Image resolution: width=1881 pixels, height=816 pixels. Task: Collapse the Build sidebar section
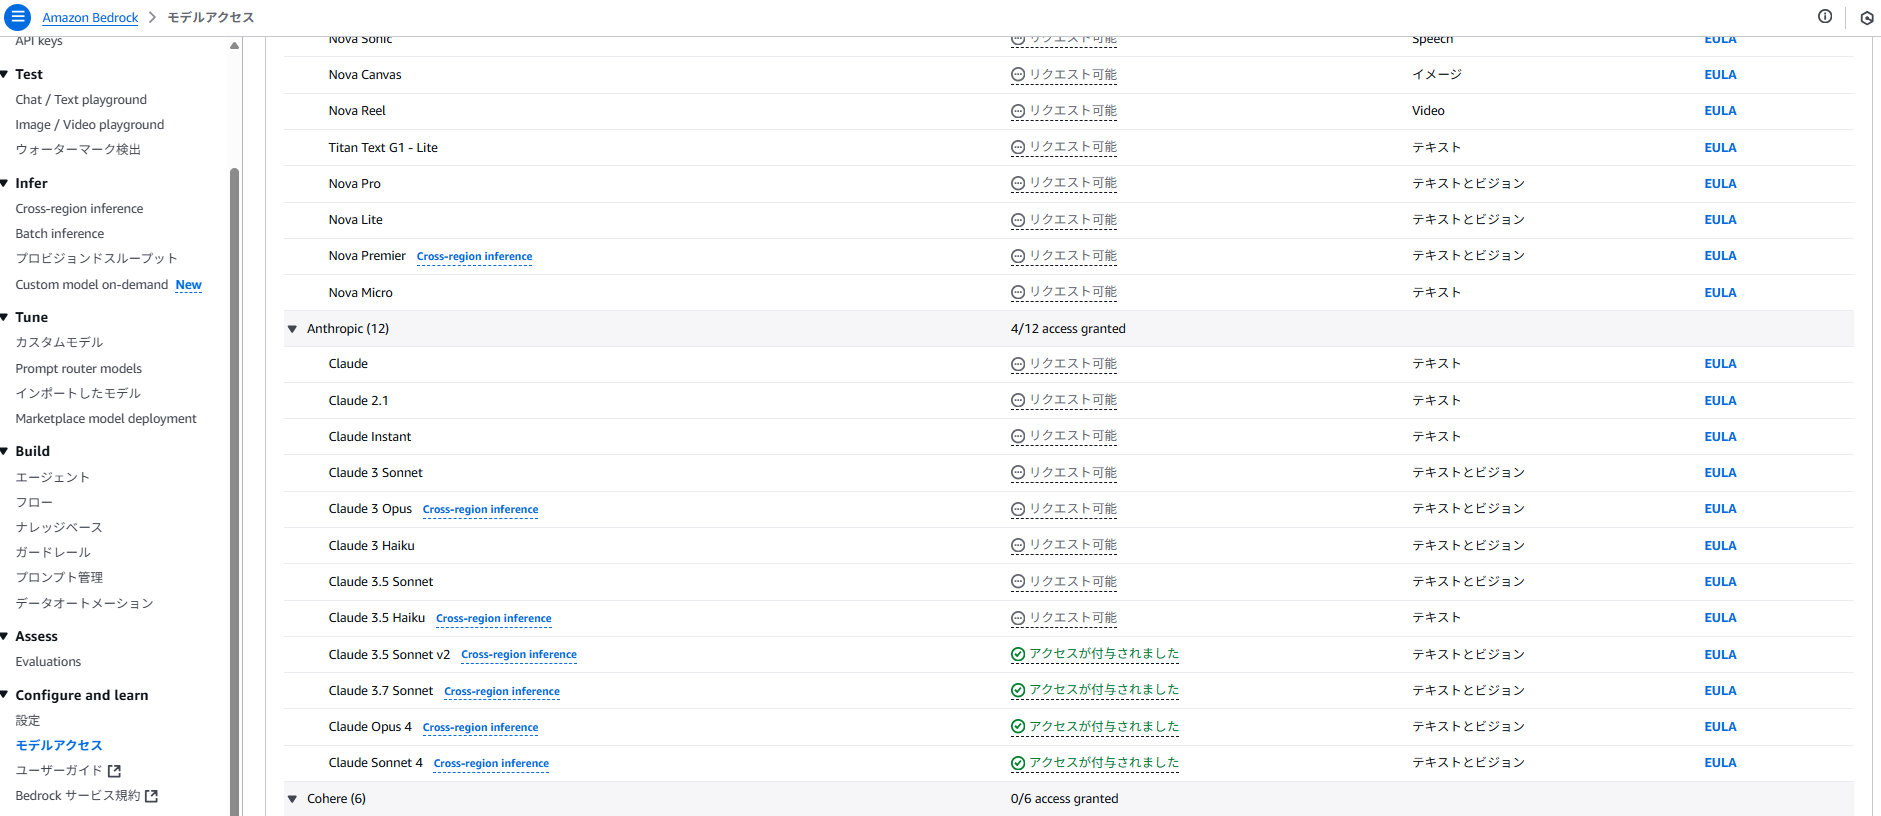click(x=5, y=451)
